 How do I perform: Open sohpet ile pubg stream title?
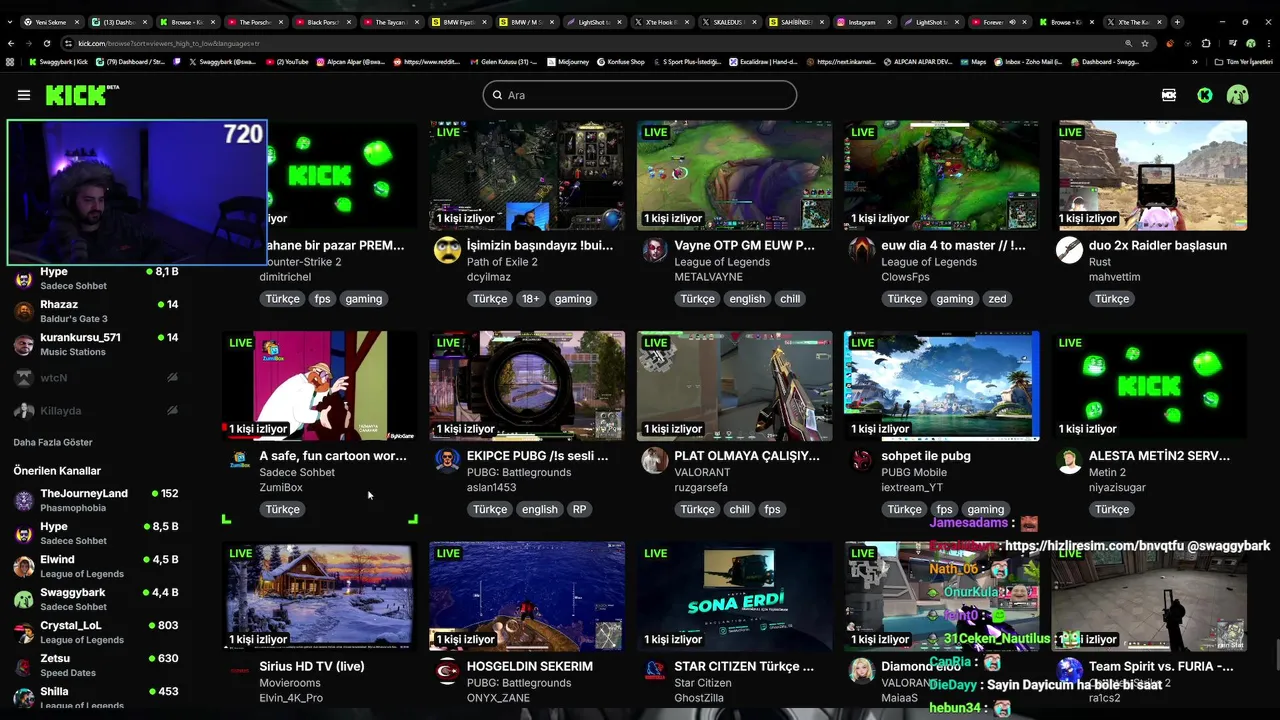[x=926, y=456]
